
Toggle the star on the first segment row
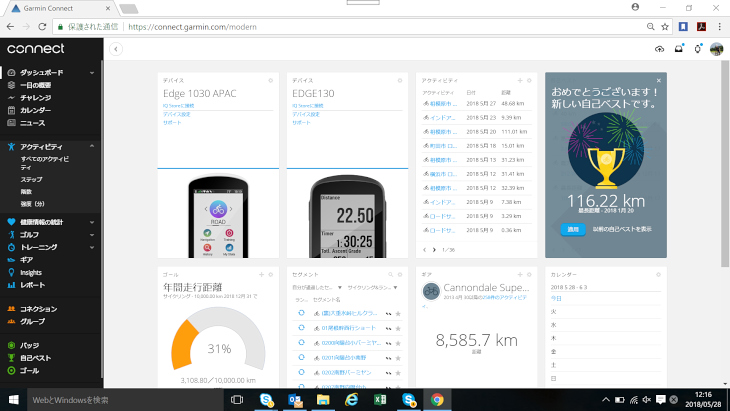[x=398, y=314]
